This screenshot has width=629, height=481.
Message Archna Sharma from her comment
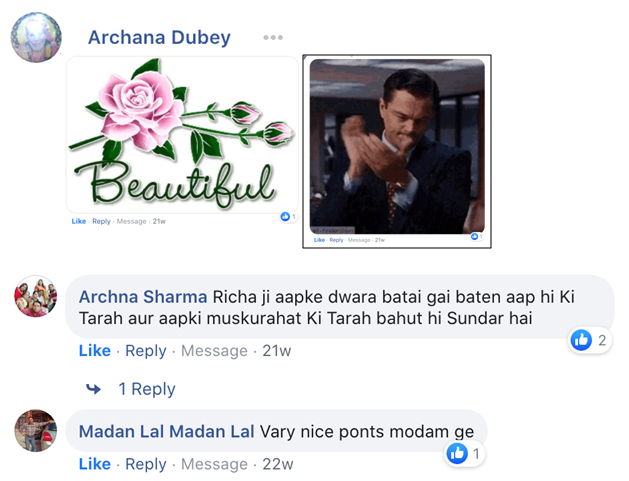point(214,351)
